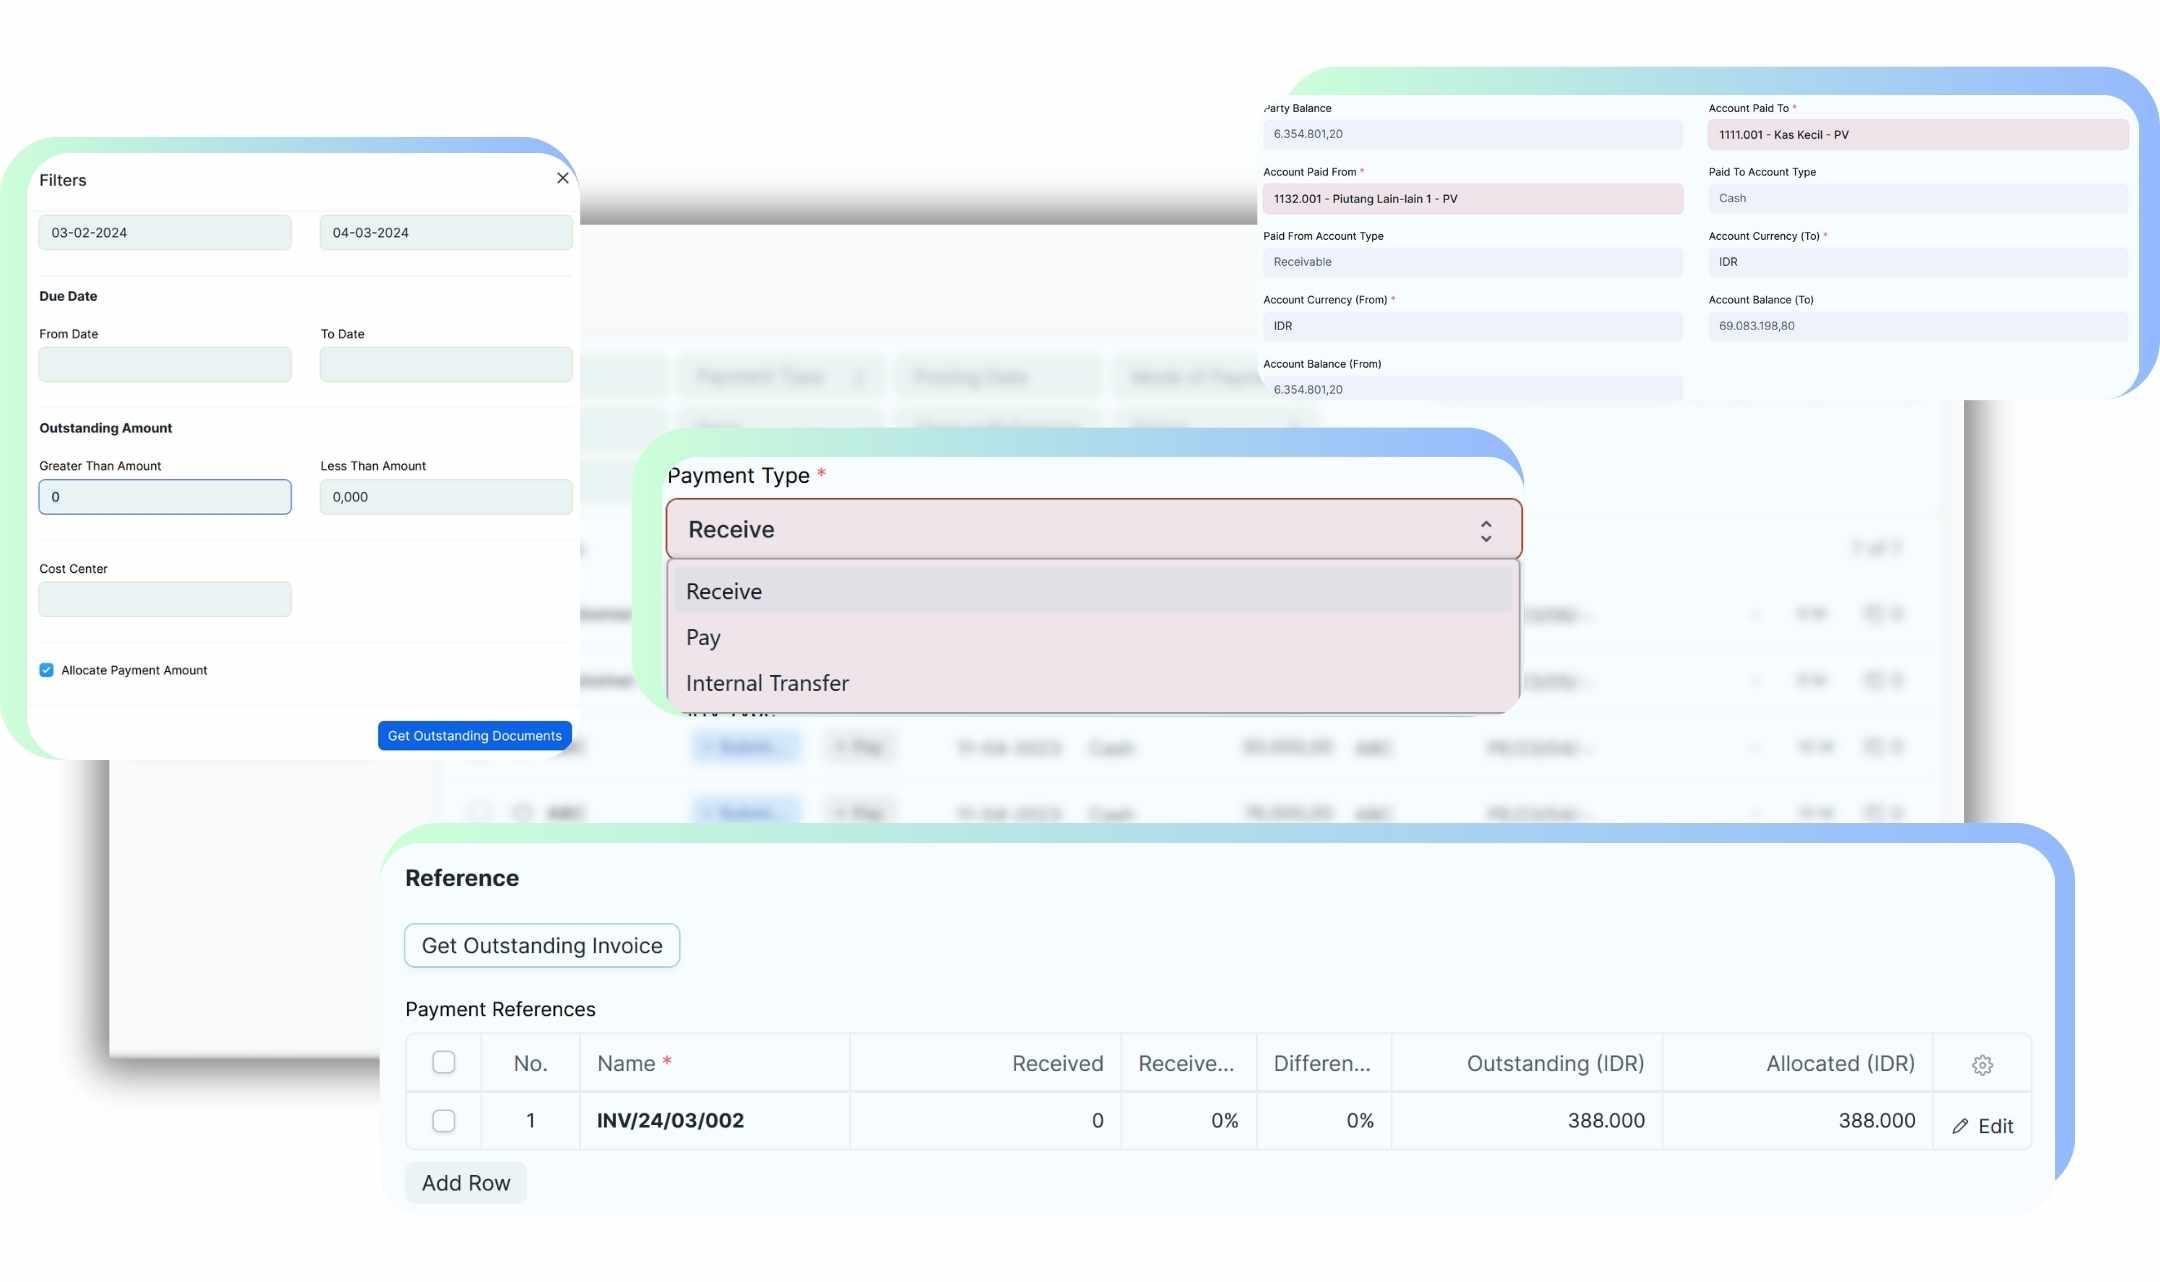Open Account Paid From field dropdown
The height and width of the screenshot is (1282, 2160).
(1472, 199)
